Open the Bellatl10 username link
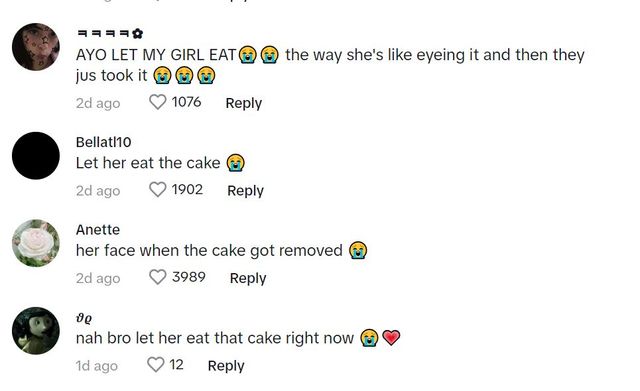 pyautogui.click(x=103, y=142)
